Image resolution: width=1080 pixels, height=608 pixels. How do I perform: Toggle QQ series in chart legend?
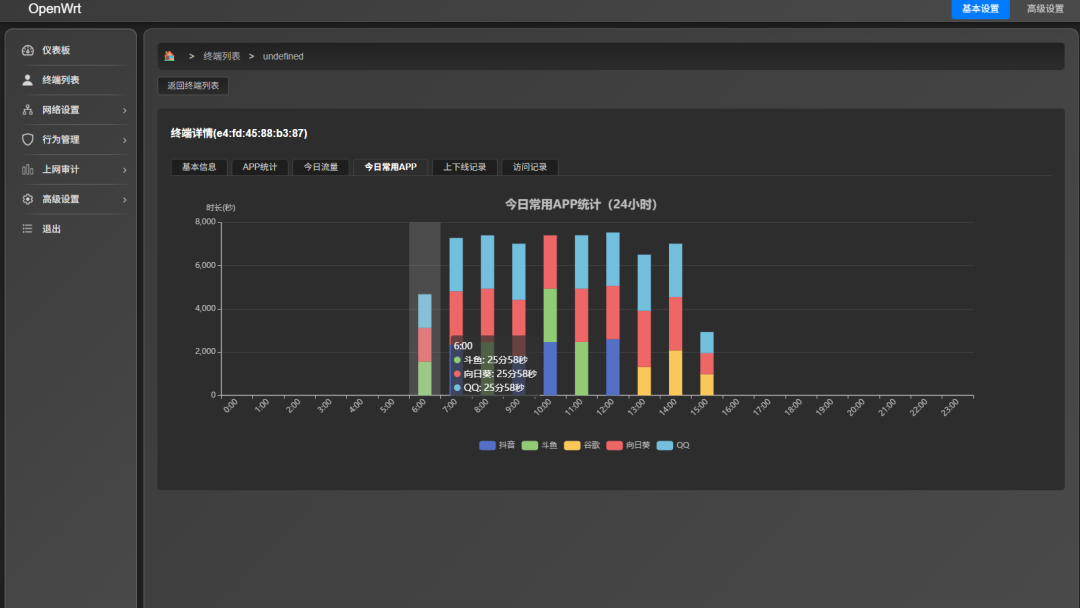pyautogui.click(x=673, y=445)
